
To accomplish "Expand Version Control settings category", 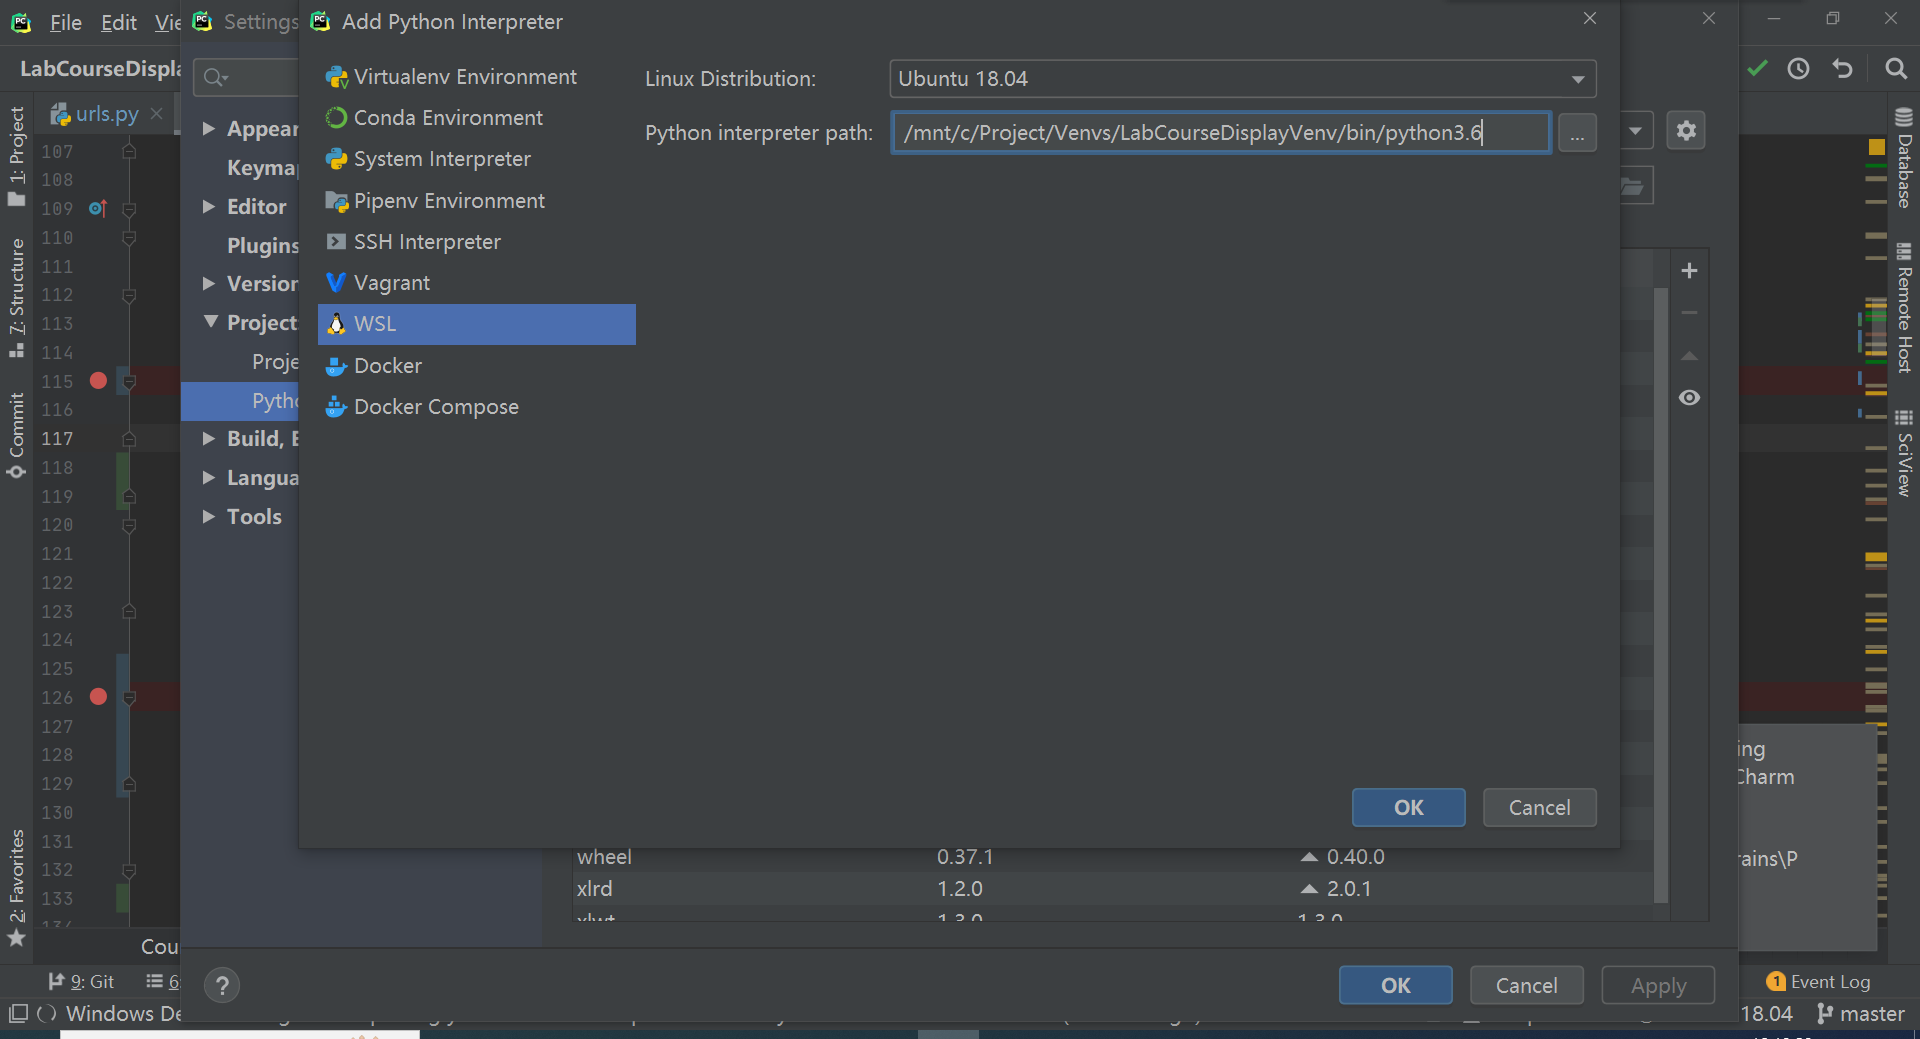I will pos(209,283).
